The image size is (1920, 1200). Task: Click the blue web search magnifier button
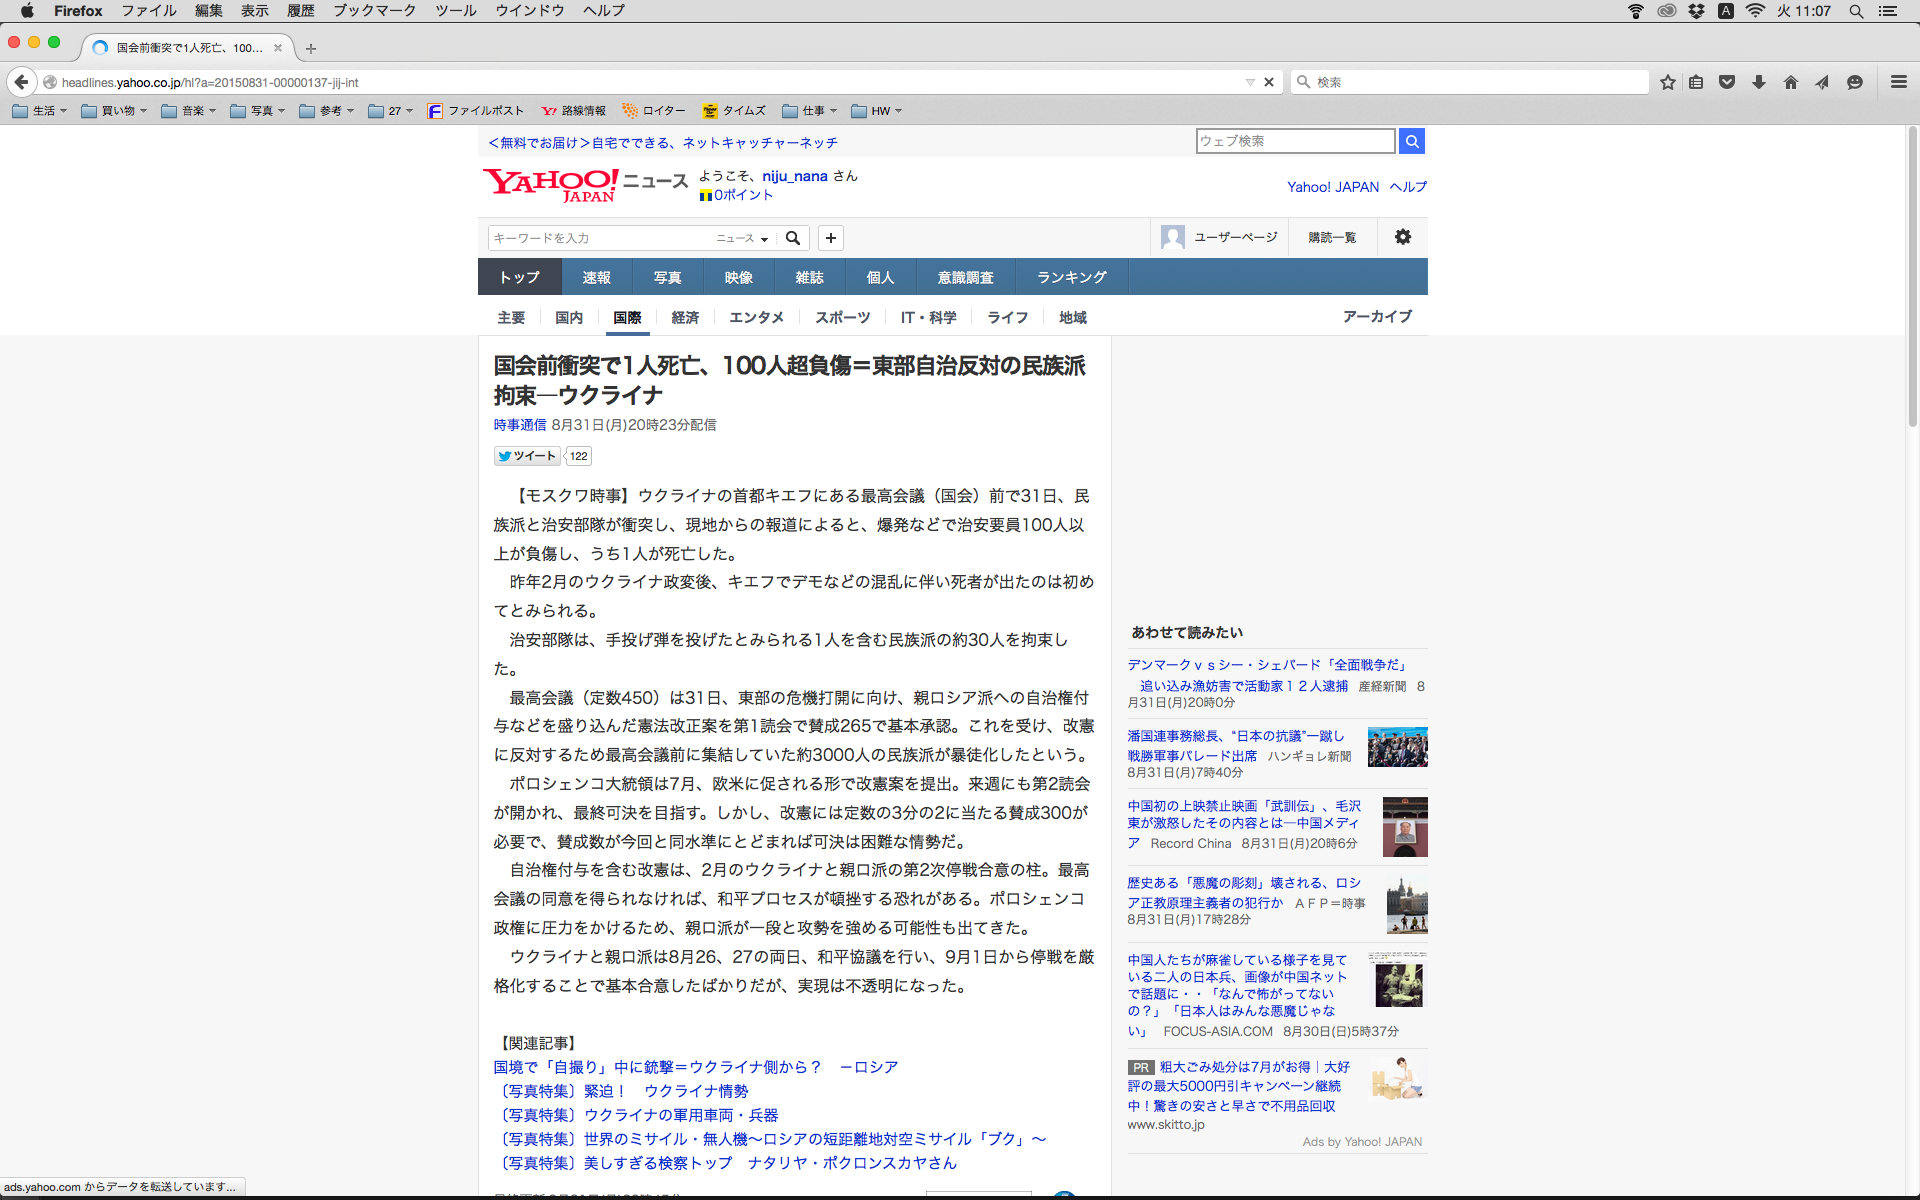point(1411,141)
